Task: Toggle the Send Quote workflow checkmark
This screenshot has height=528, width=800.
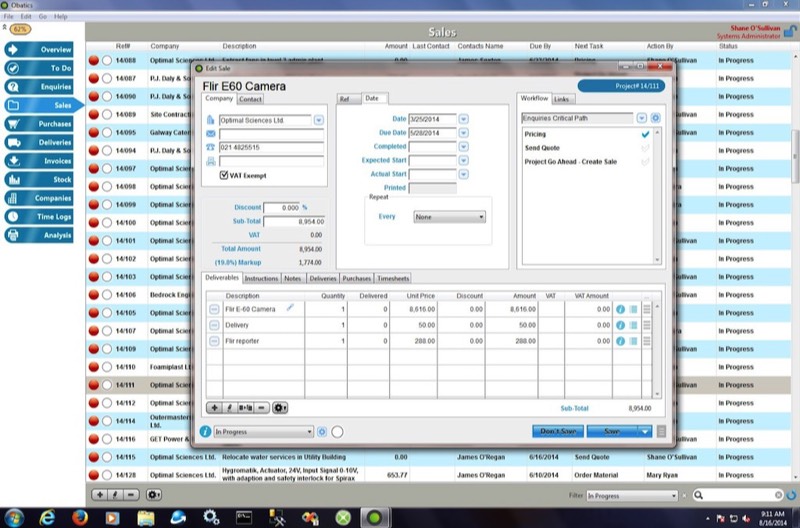Action: [645, 148]
